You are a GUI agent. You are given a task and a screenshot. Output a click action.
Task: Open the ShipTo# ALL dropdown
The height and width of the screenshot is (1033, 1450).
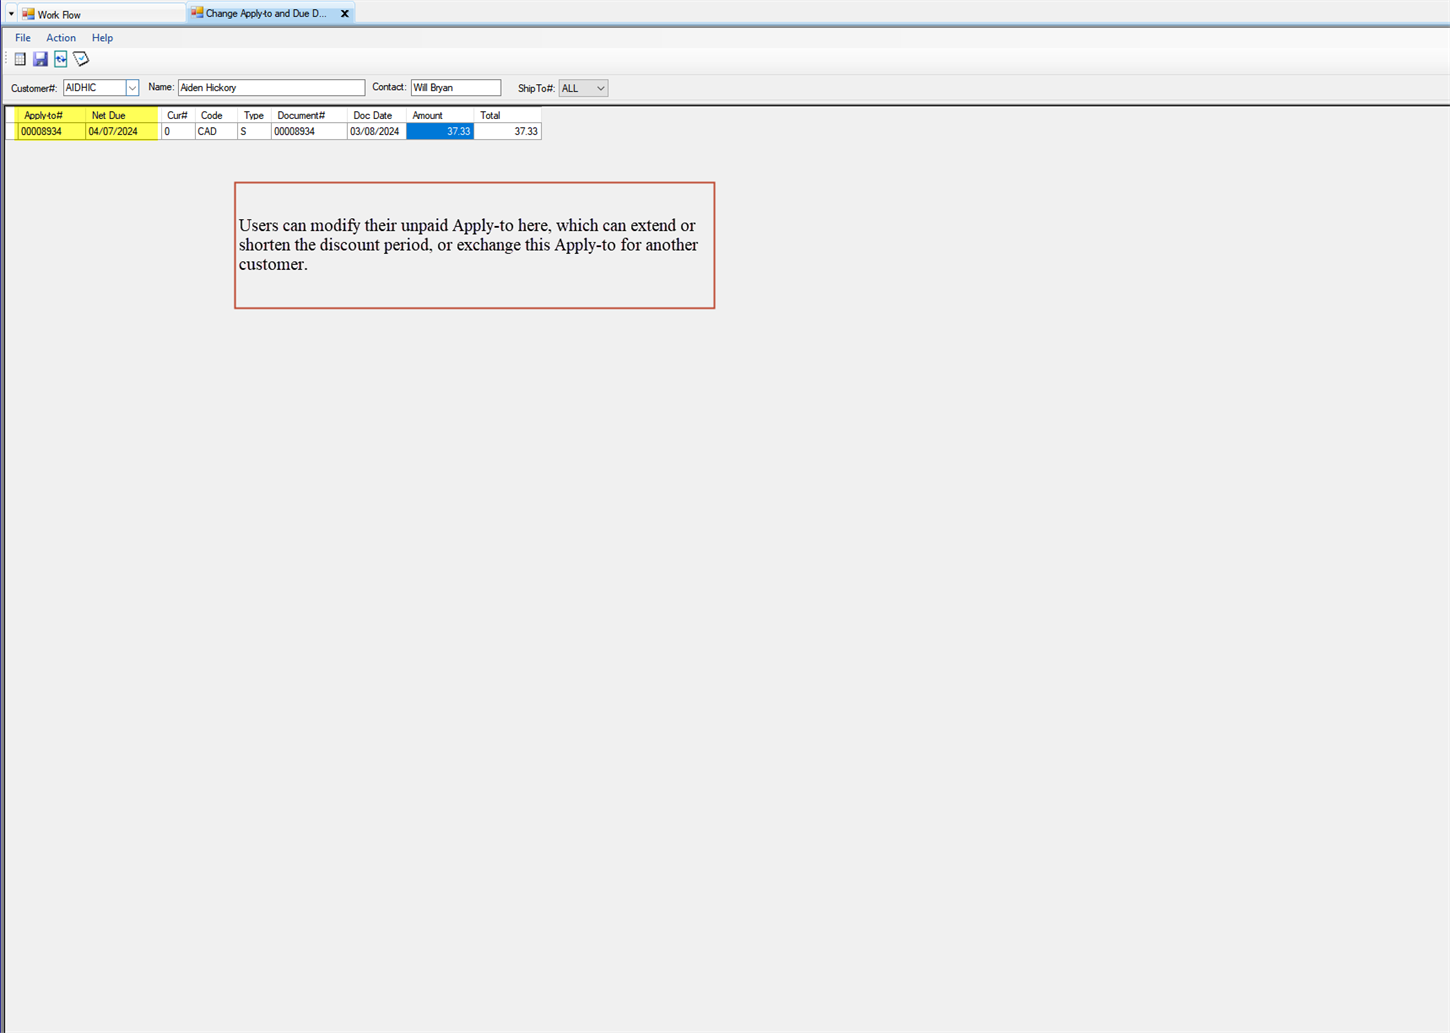pos(600,88)
